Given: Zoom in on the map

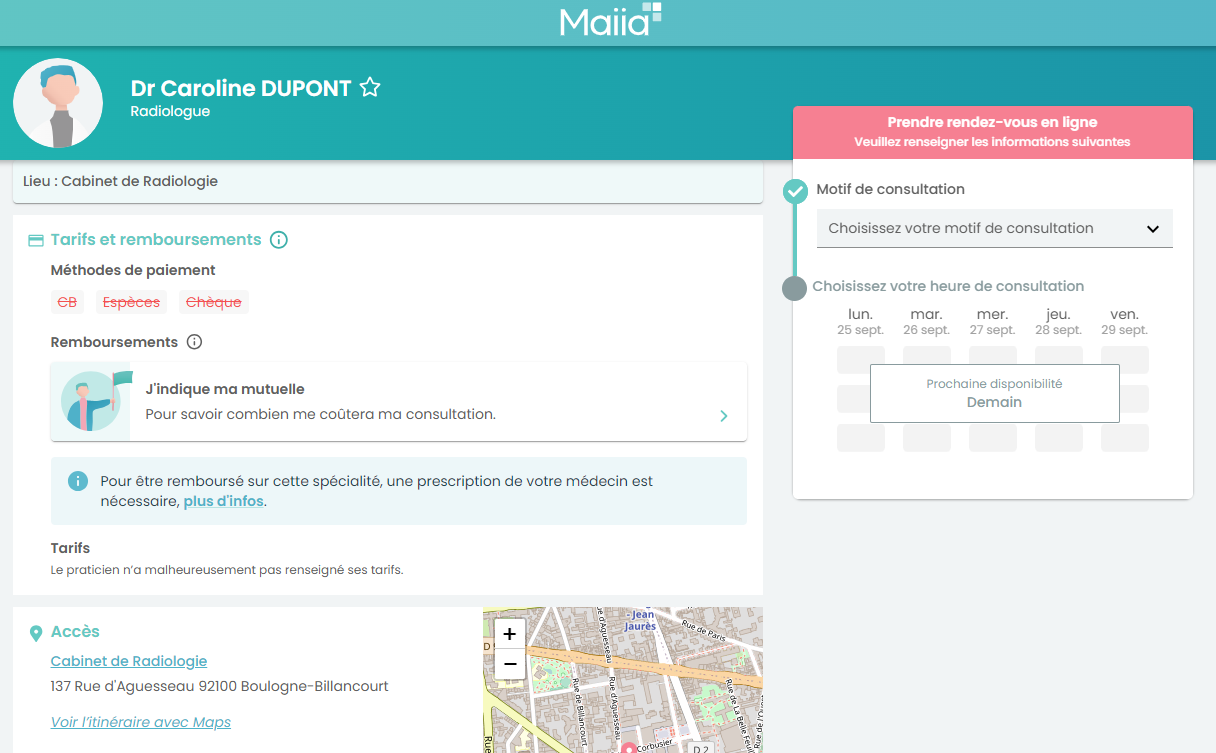Looking at the screenshot, I should tap(509, 634).
